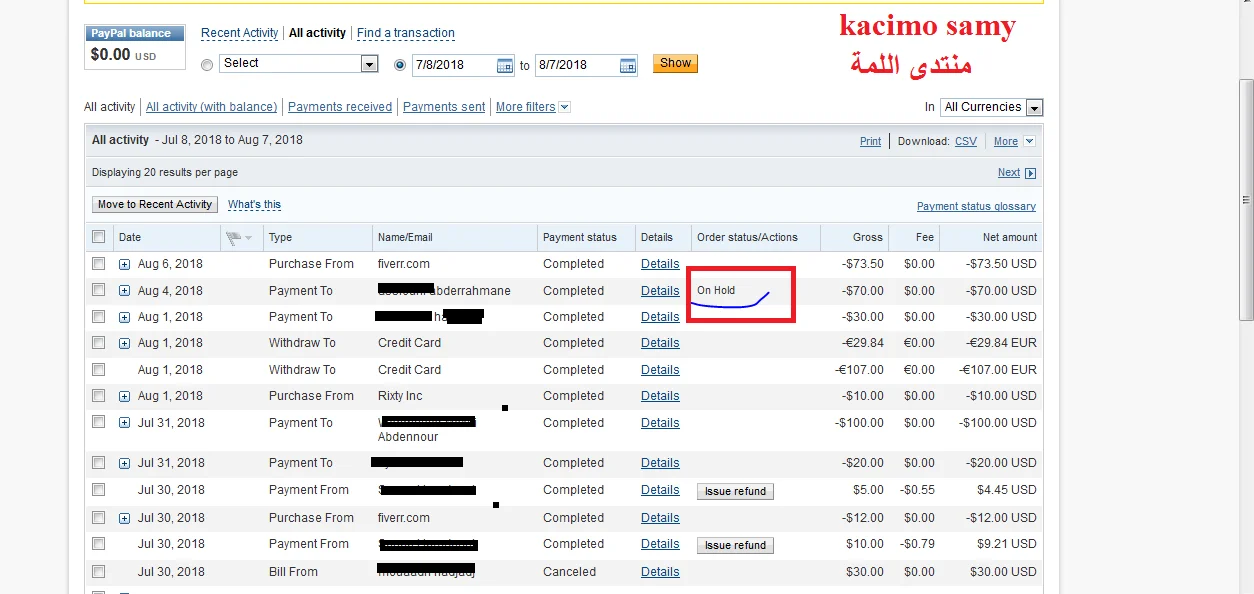Click Issue refund for $5.00 payment
Image resolution: width=1254 pixels, height=594 pixels.
point(735,491)
